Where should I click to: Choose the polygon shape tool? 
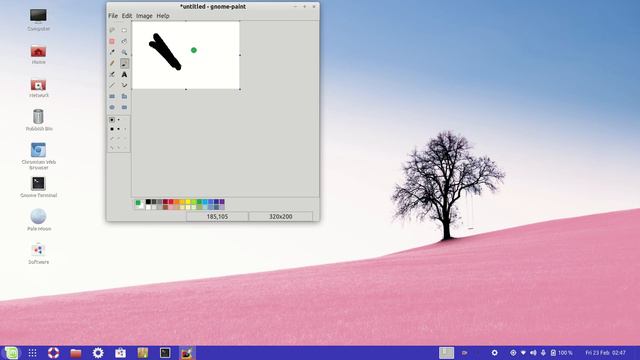(x=124, y=96)
